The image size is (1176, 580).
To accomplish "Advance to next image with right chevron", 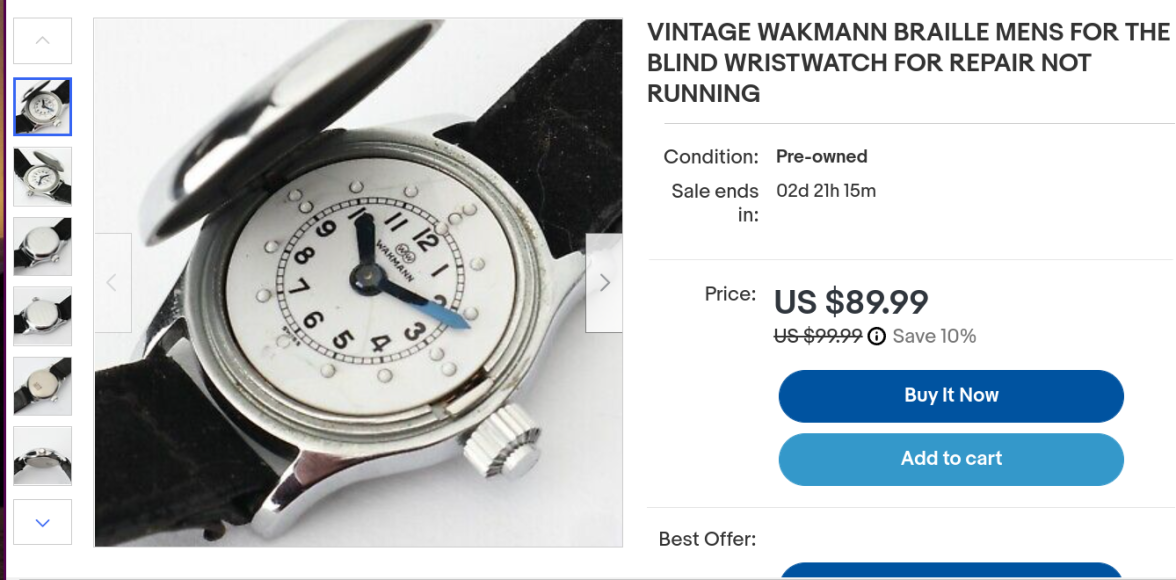I will [604, 283].
